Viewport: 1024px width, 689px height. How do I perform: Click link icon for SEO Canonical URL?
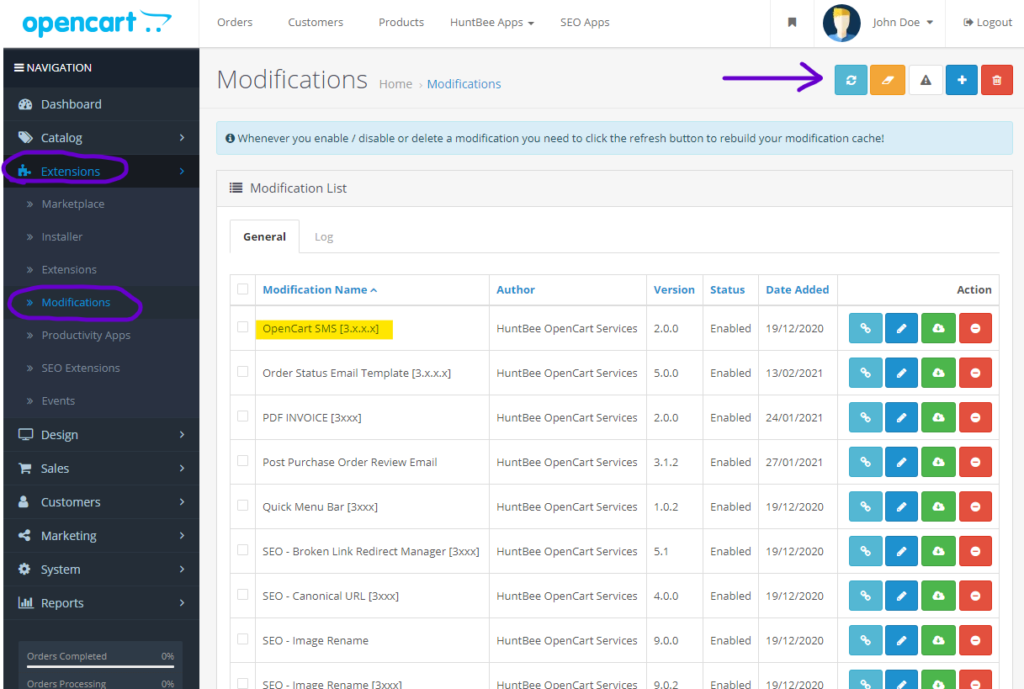coord(865,596)
